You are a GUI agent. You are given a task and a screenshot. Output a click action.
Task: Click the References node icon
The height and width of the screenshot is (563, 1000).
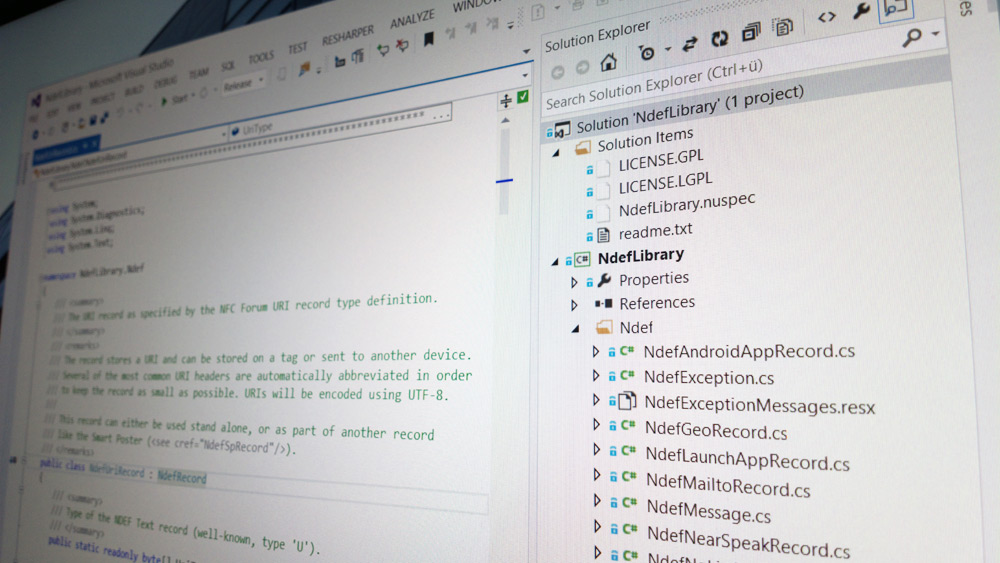point(603,303)
